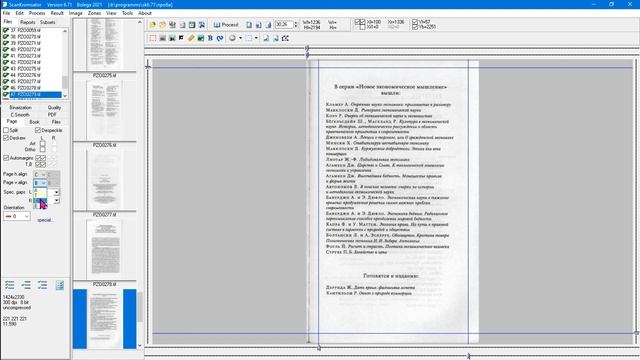
Task: Open the Tools menu
Action: pyautogui.click(x=127, y=13)
